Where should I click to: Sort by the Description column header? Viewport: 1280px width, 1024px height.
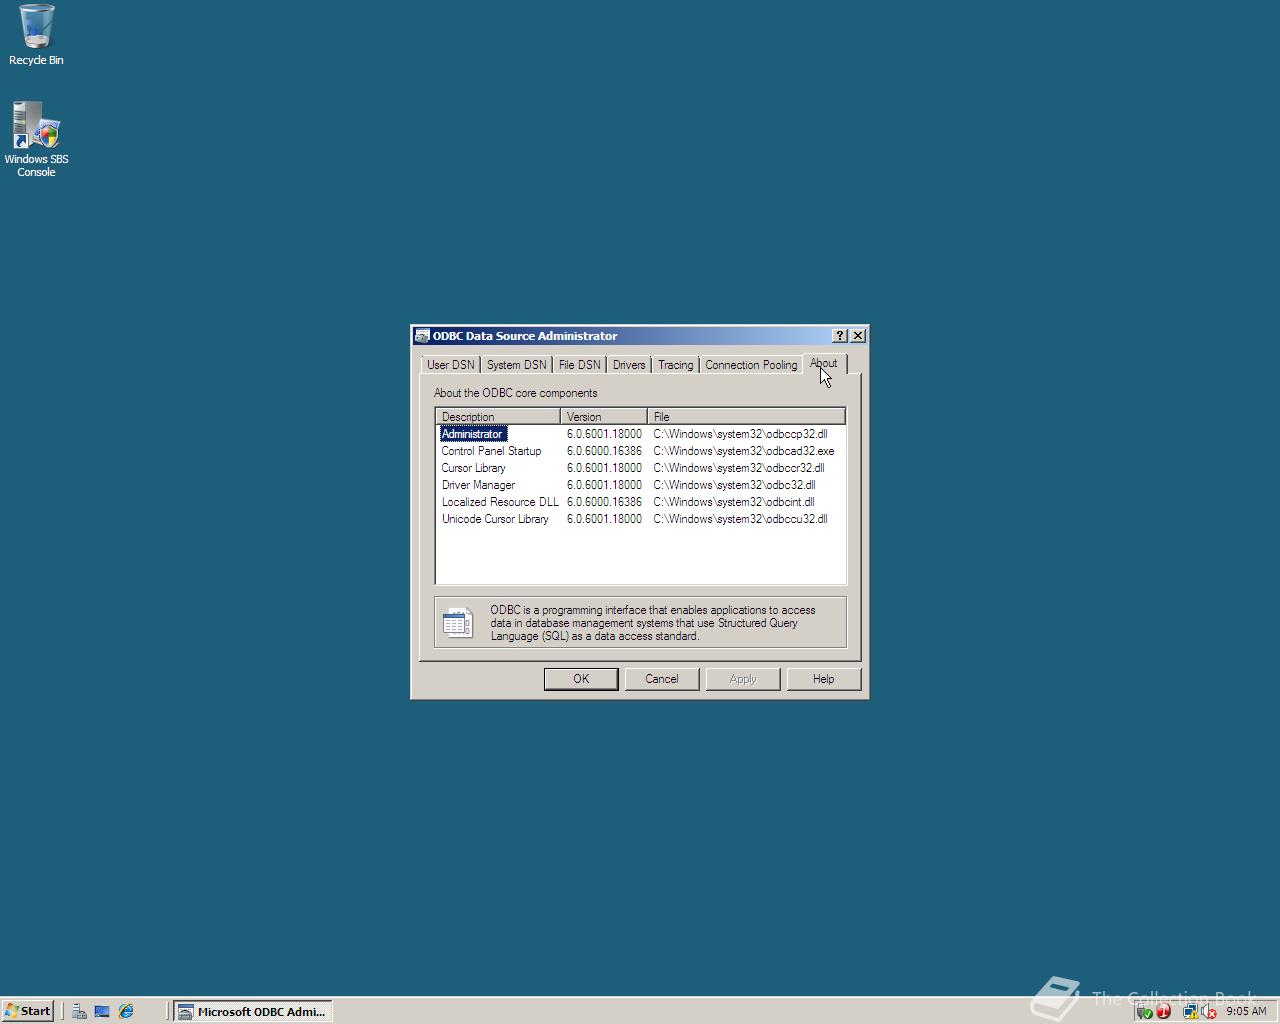498,416
